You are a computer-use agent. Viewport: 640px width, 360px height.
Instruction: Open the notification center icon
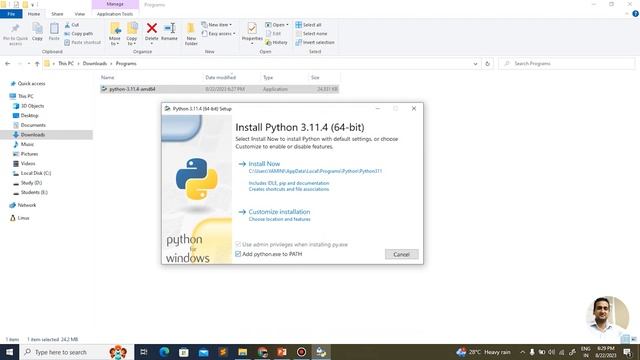click(628, 352)
